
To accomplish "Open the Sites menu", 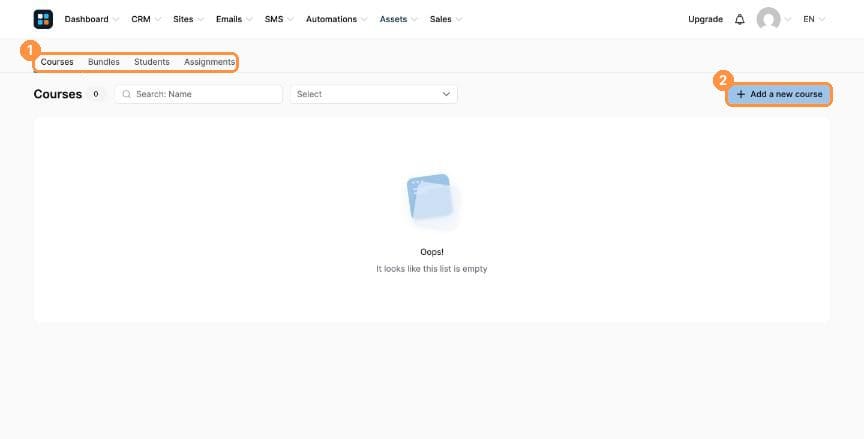I will click(183, 19).
